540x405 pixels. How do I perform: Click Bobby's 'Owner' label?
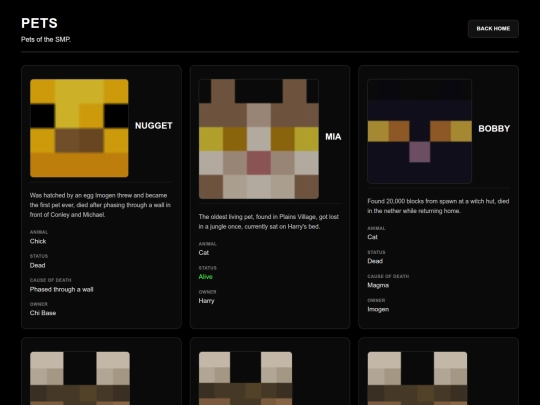[x=376, y=300]
